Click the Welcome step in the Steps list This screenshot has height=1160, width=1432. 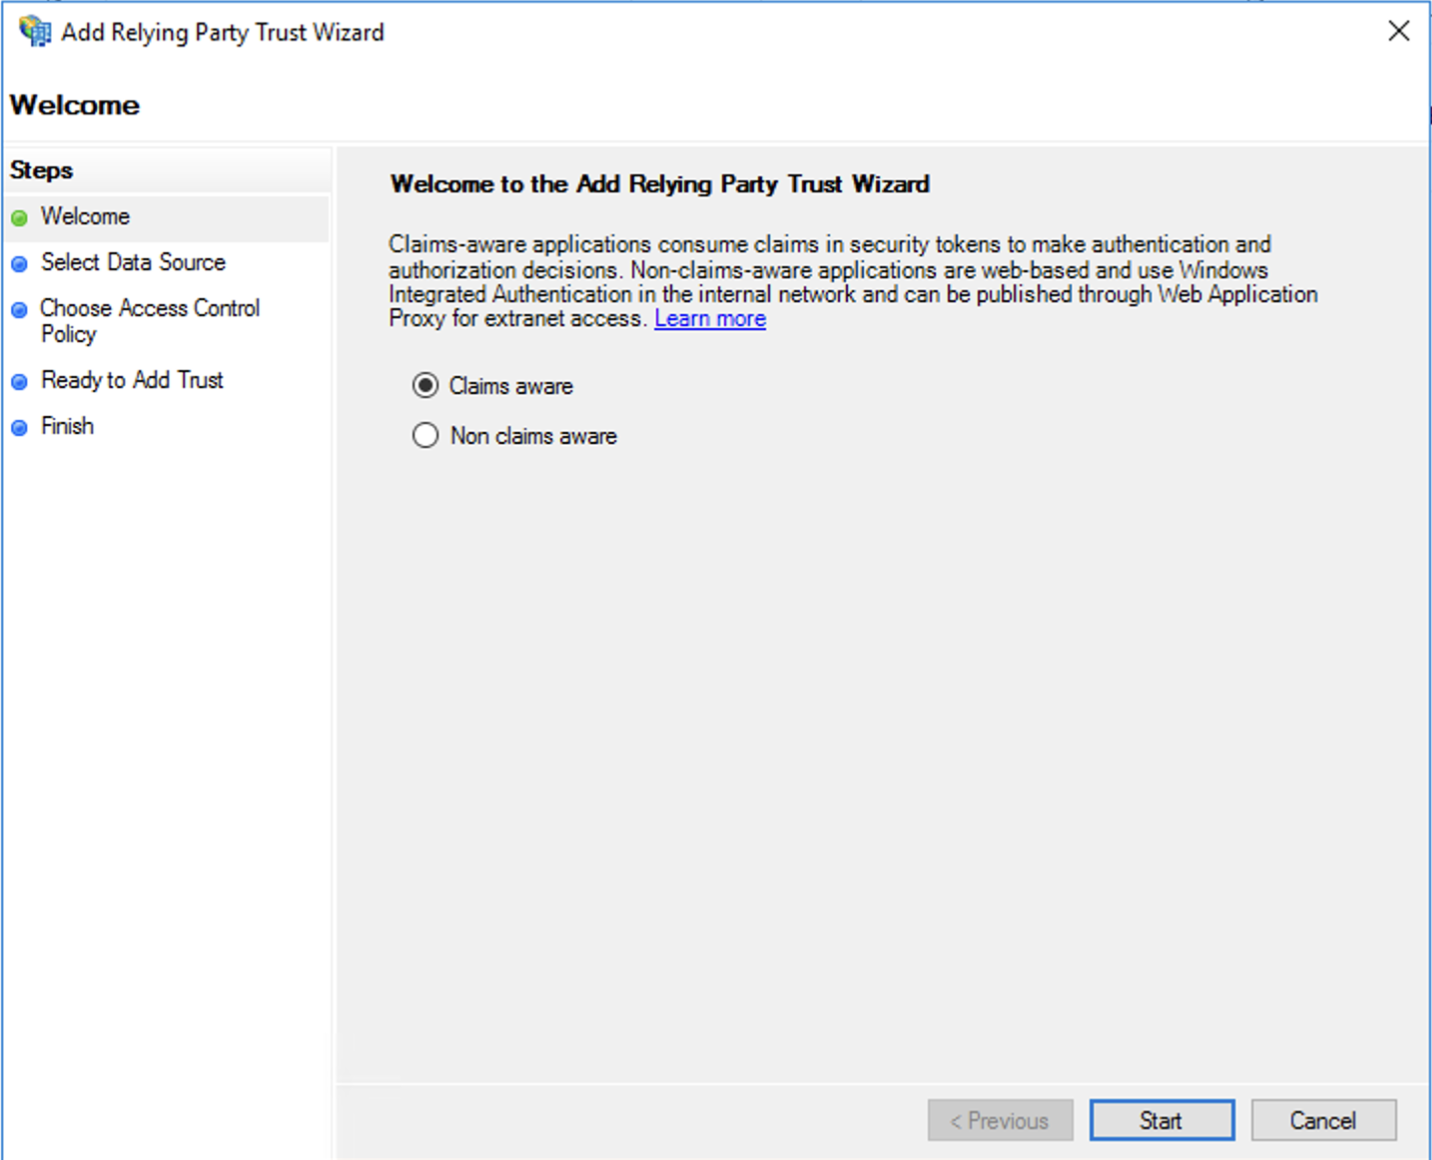coord(85,217)
